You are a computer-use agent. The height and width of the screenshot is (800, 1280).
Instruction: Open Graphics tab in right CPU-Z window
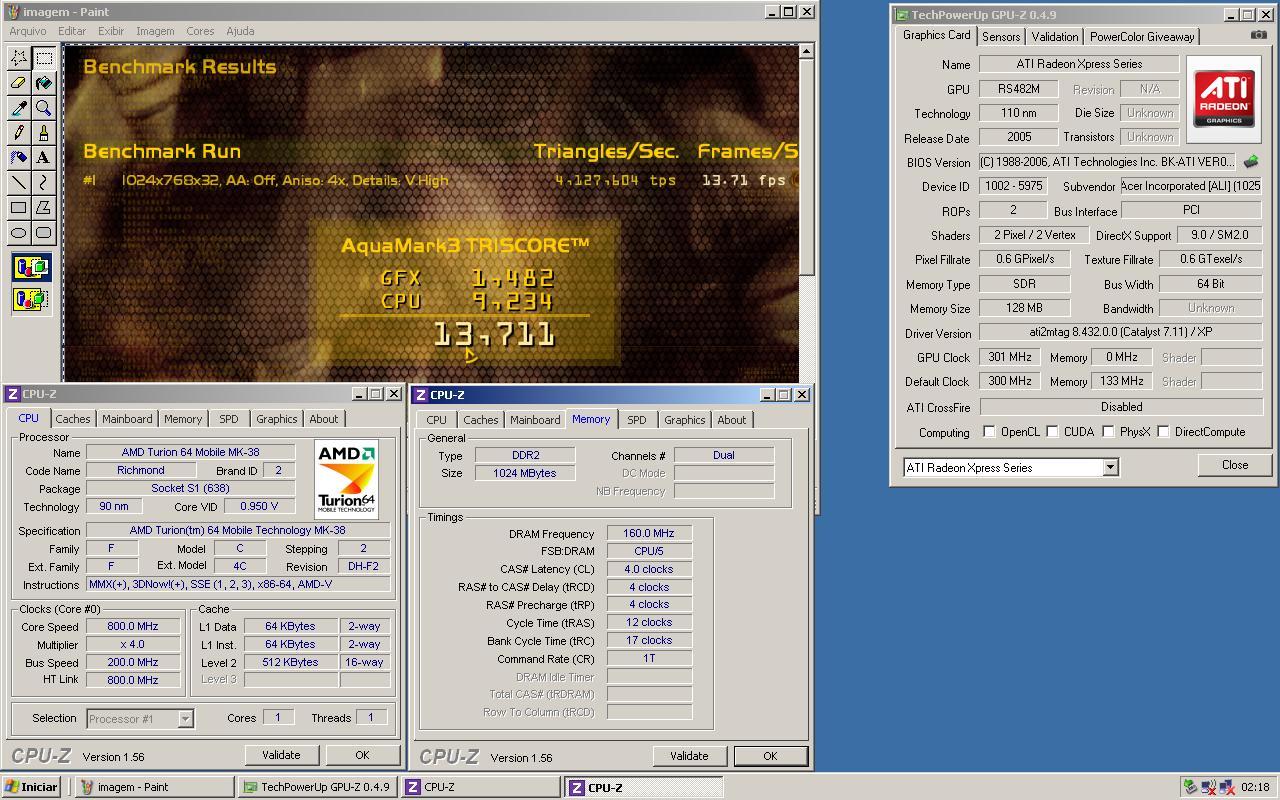coord(685,420)
